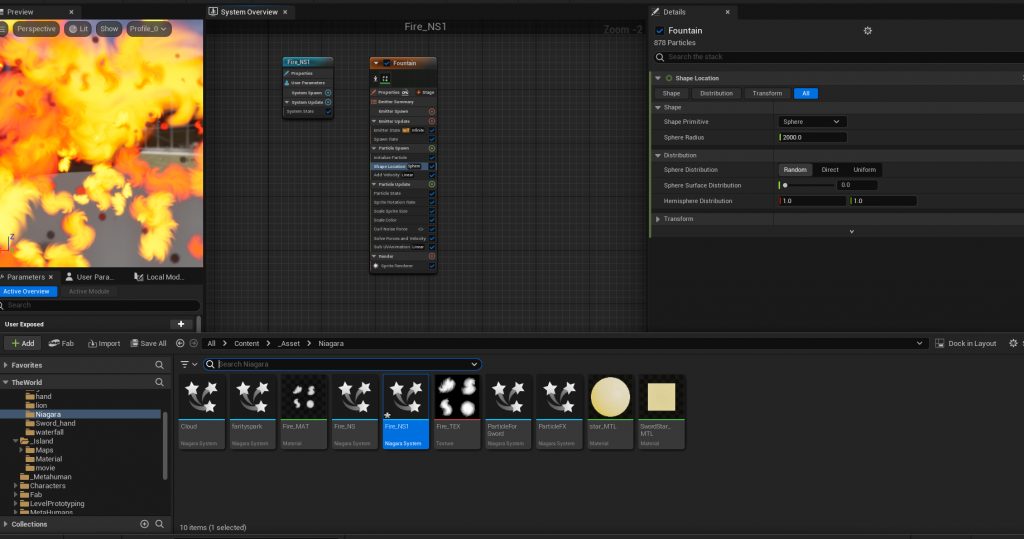
Task: Switch to the System Overview tab
Action: (249, 12)
